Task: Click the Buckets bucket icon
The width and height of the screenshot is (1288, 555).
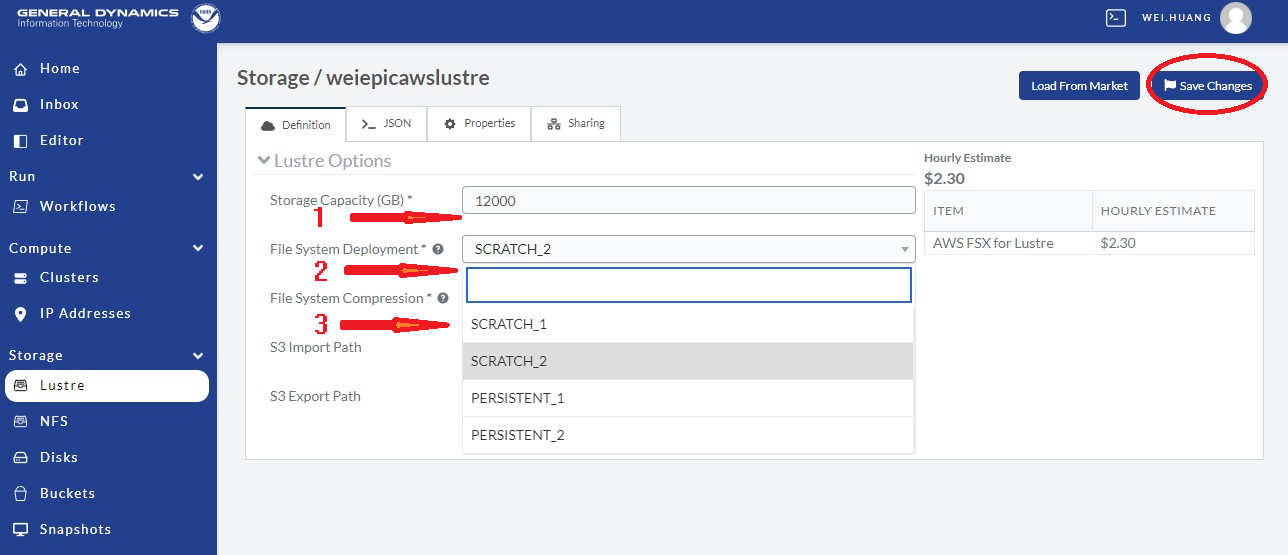Action: 20,494
